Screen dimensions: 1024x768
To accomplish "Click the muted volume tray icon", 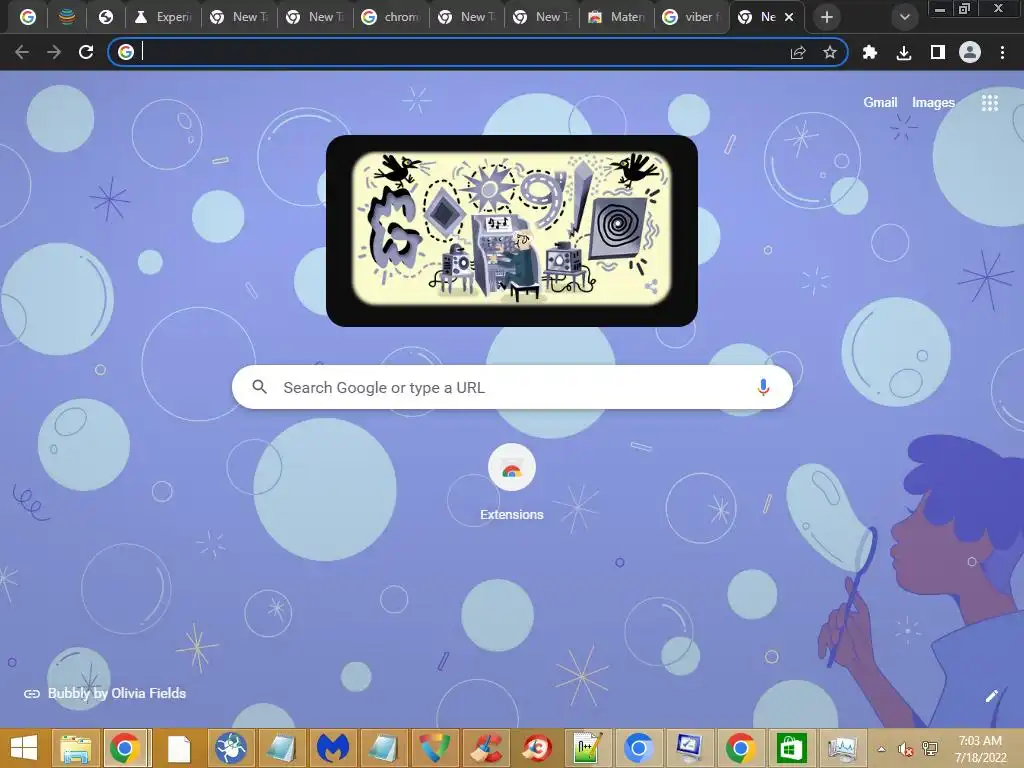I will click(905, 749).
